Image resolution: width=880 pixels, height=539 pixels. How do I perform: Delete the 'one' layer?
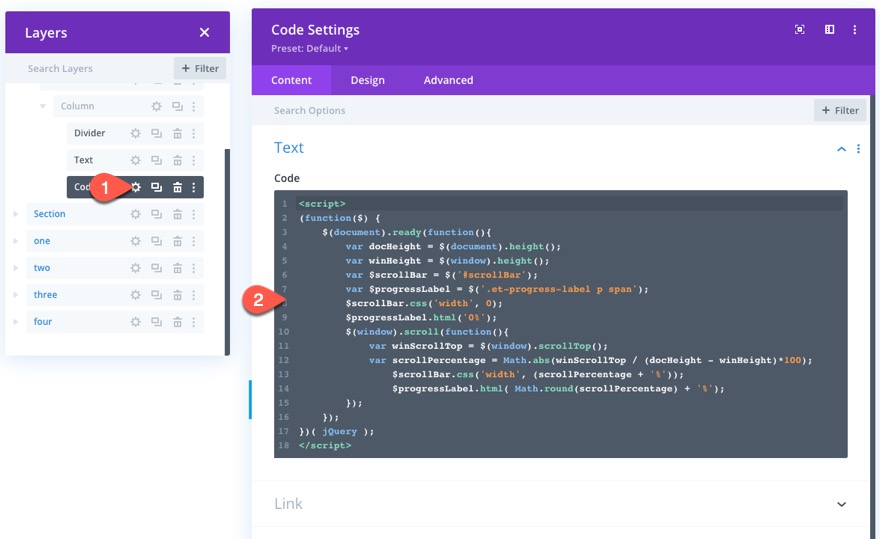coord(177,241)
